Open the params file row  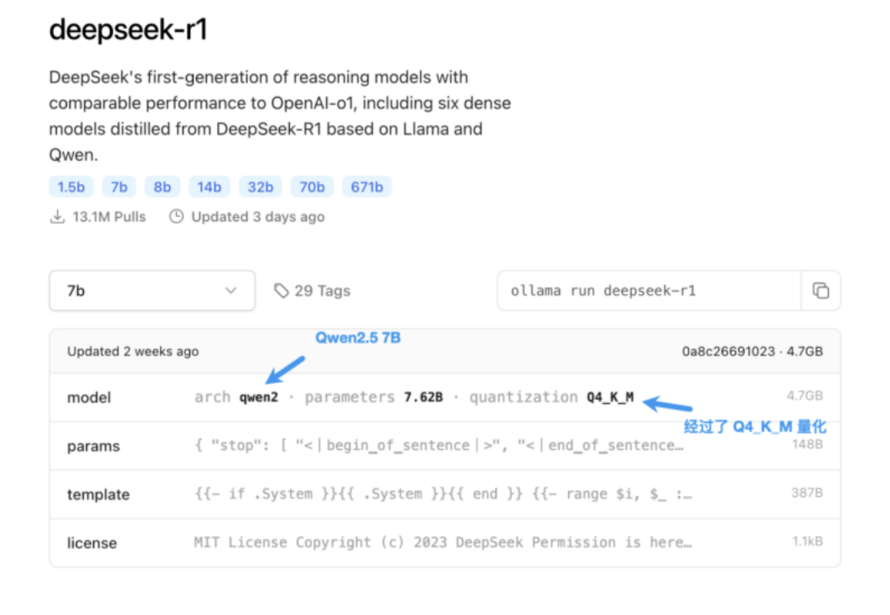[93, 446]
